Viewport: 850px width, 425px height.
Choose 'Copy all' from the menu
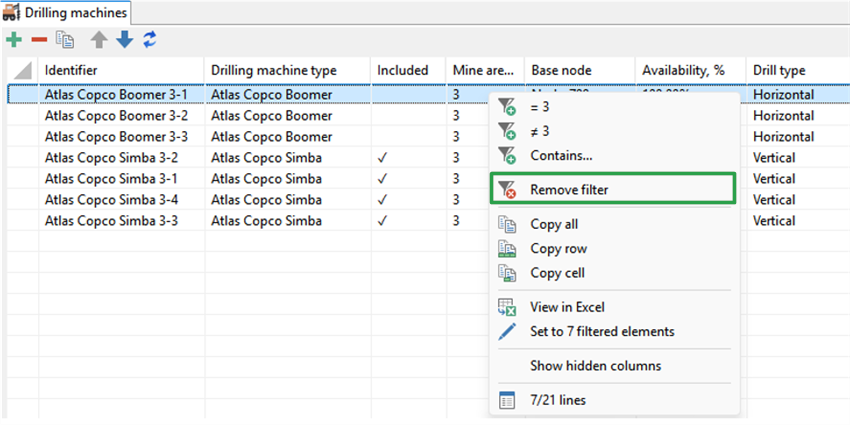(x=615, y=224)
